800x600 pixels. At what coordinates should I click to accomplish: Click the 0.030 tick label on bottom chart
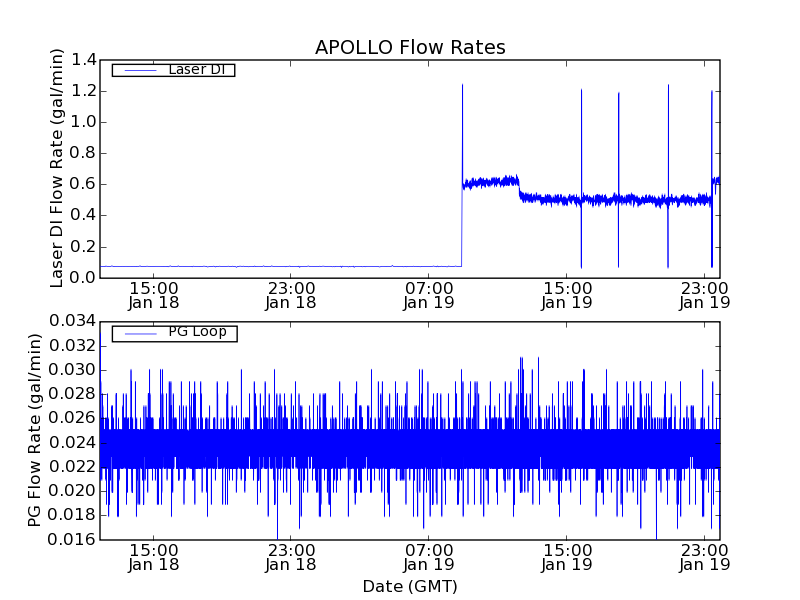tap(72, 370)
